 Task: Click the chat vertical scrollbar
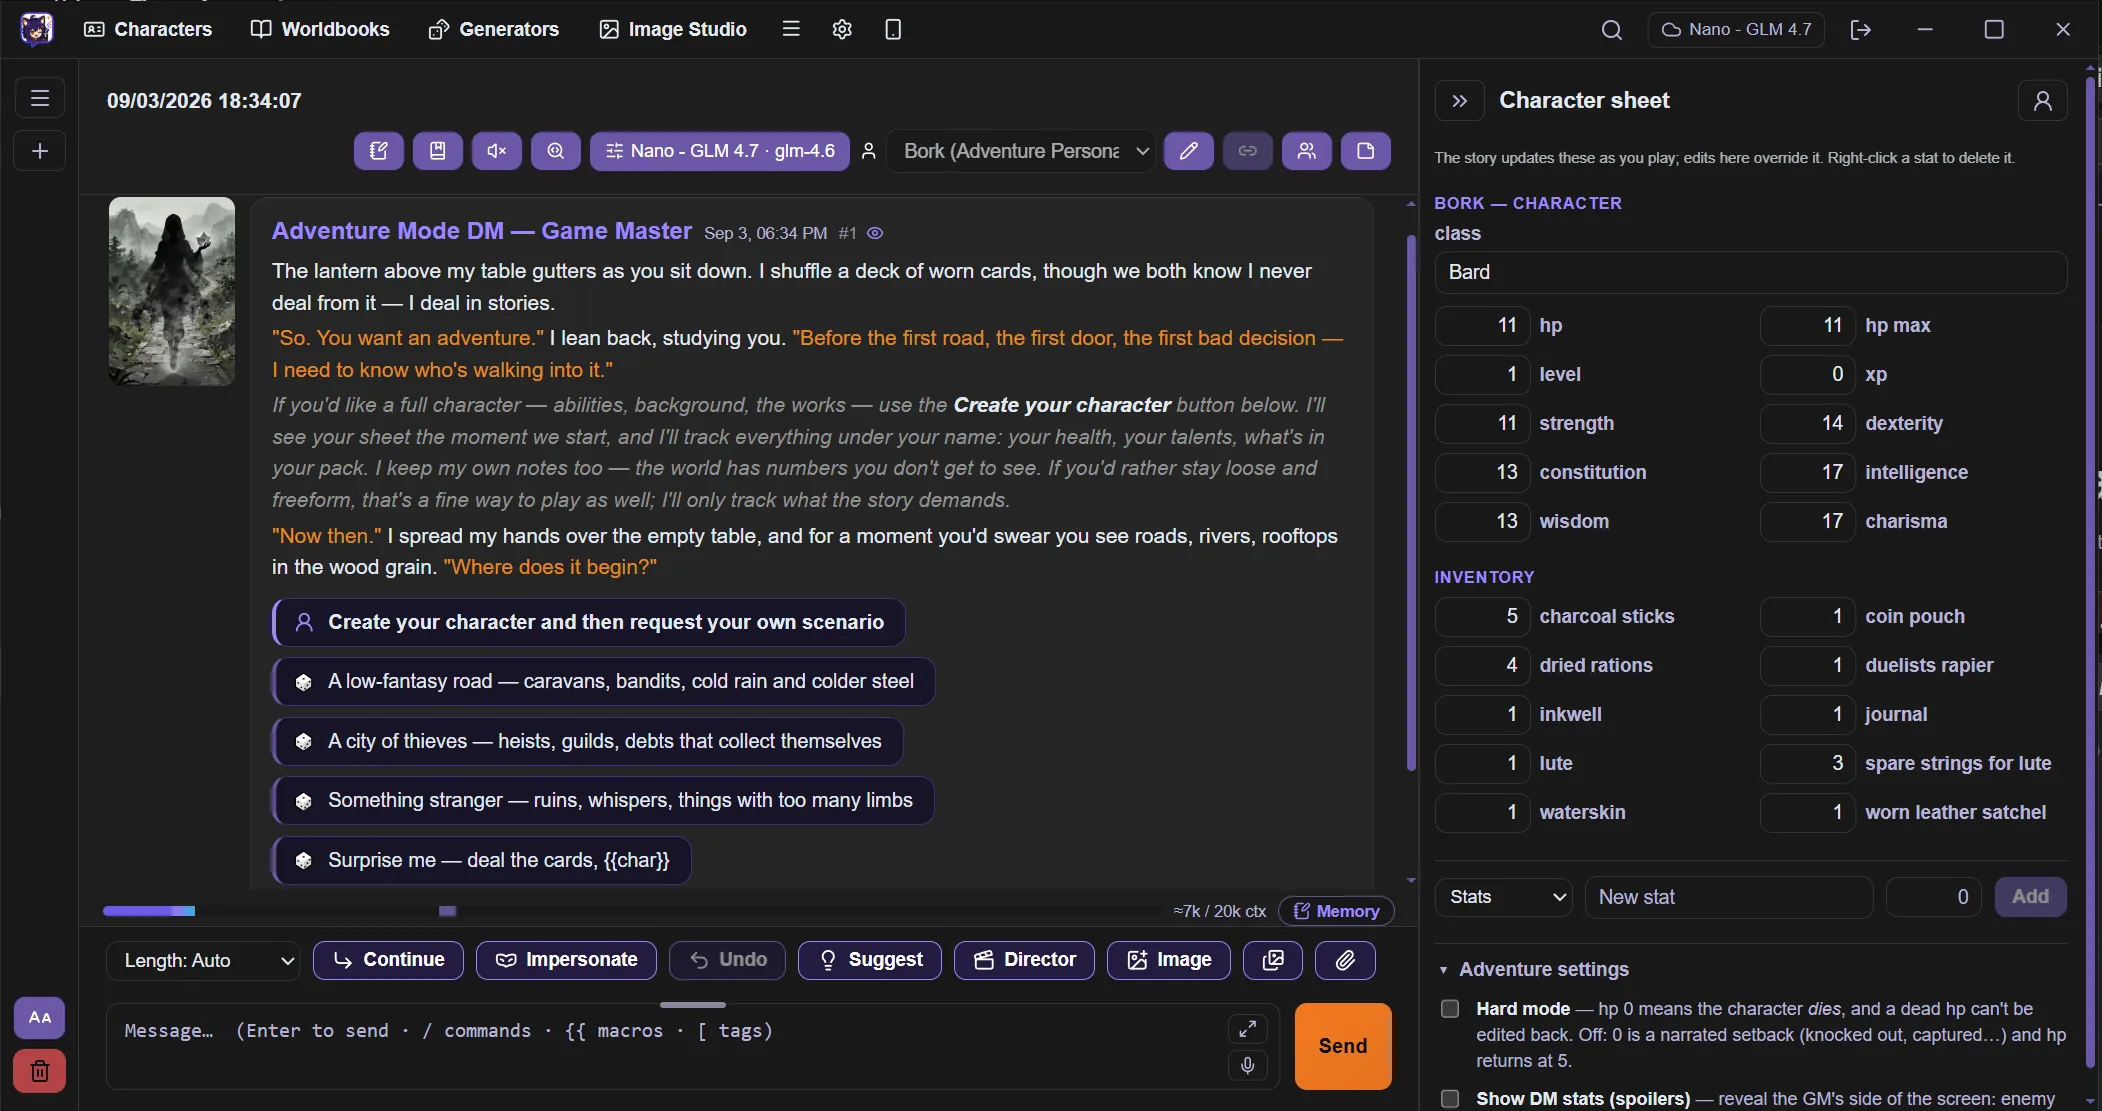pos(1411,502)
